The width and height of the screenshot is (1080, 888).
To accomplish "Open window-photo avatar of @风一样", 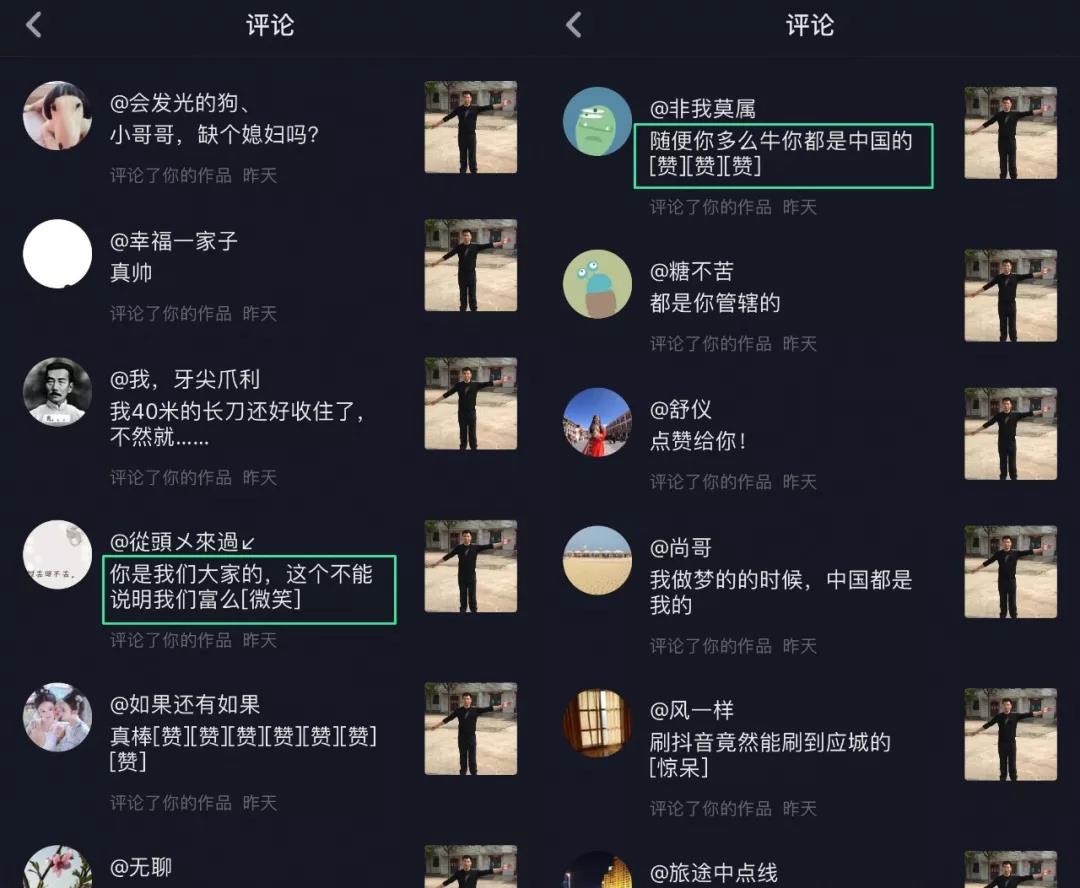I will coord(597,723).
